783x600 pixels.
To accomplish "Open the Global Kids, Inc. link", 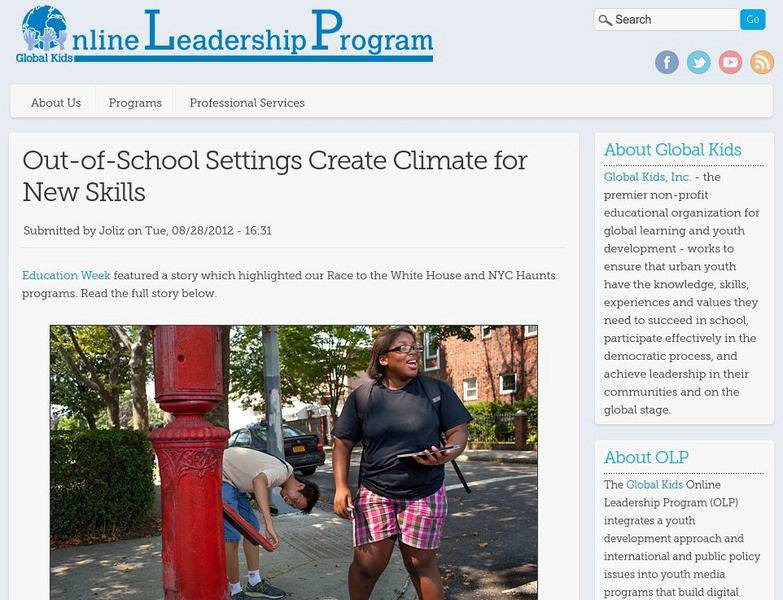I will click(648, 177).
